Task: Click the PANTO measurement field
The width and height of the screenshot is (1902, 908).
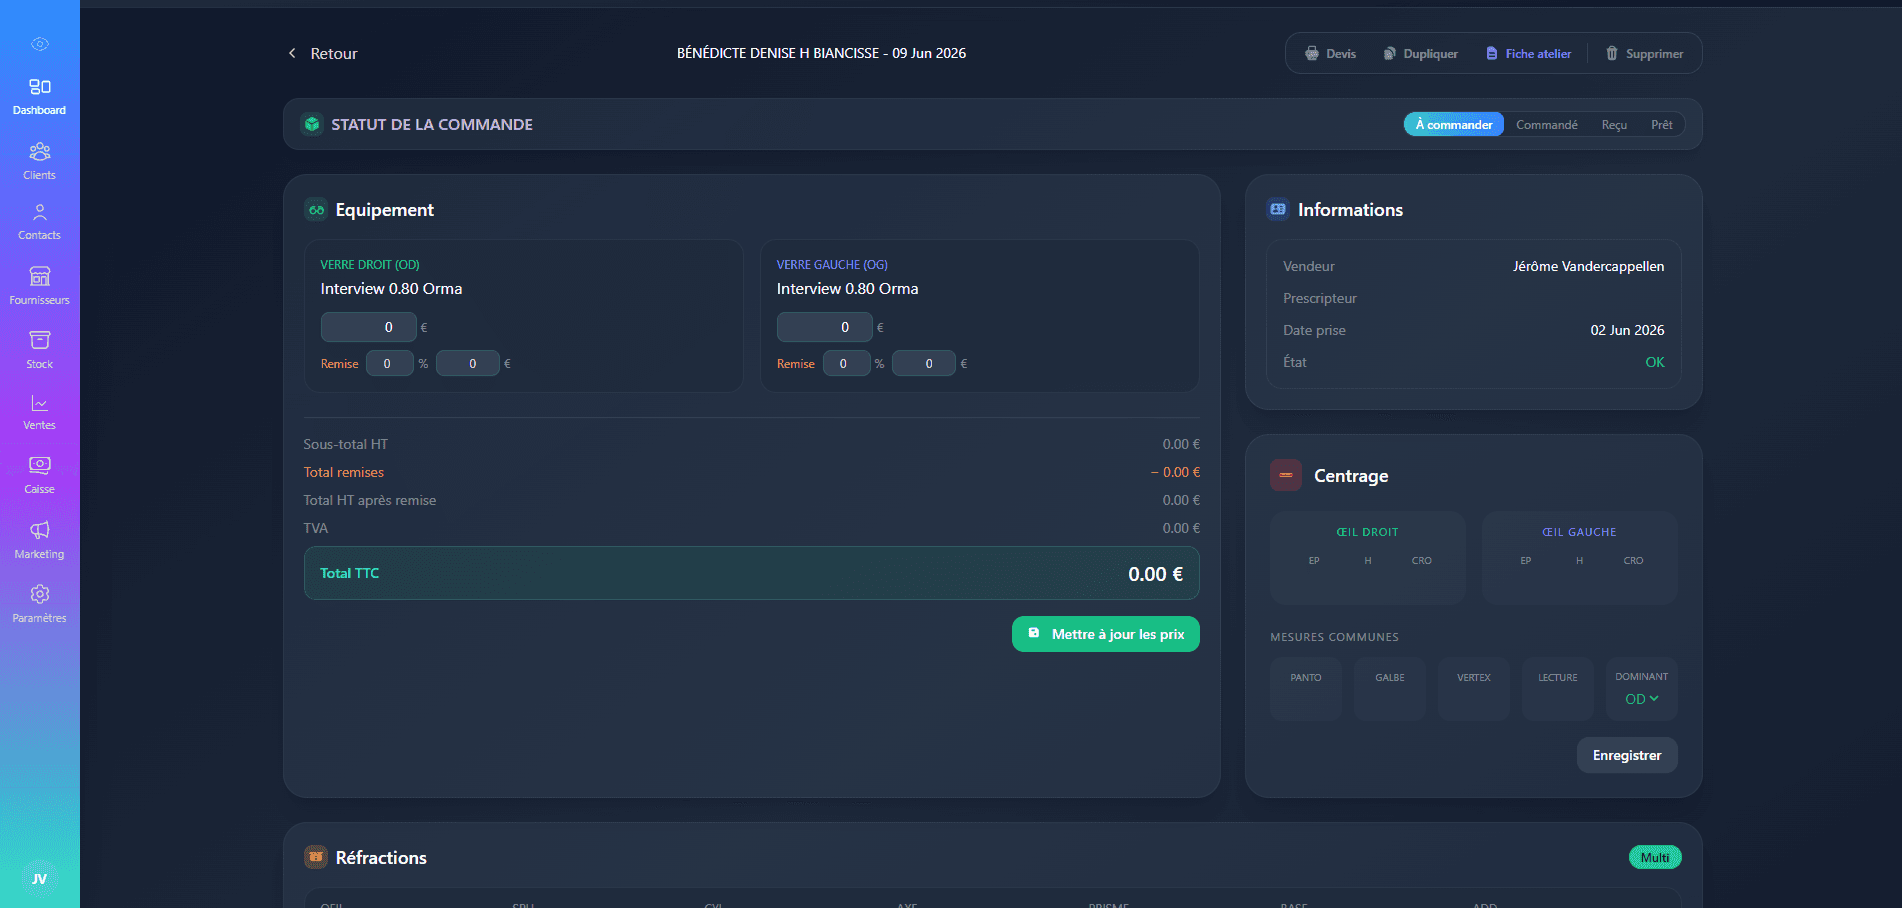Action: click(1306, 689)
